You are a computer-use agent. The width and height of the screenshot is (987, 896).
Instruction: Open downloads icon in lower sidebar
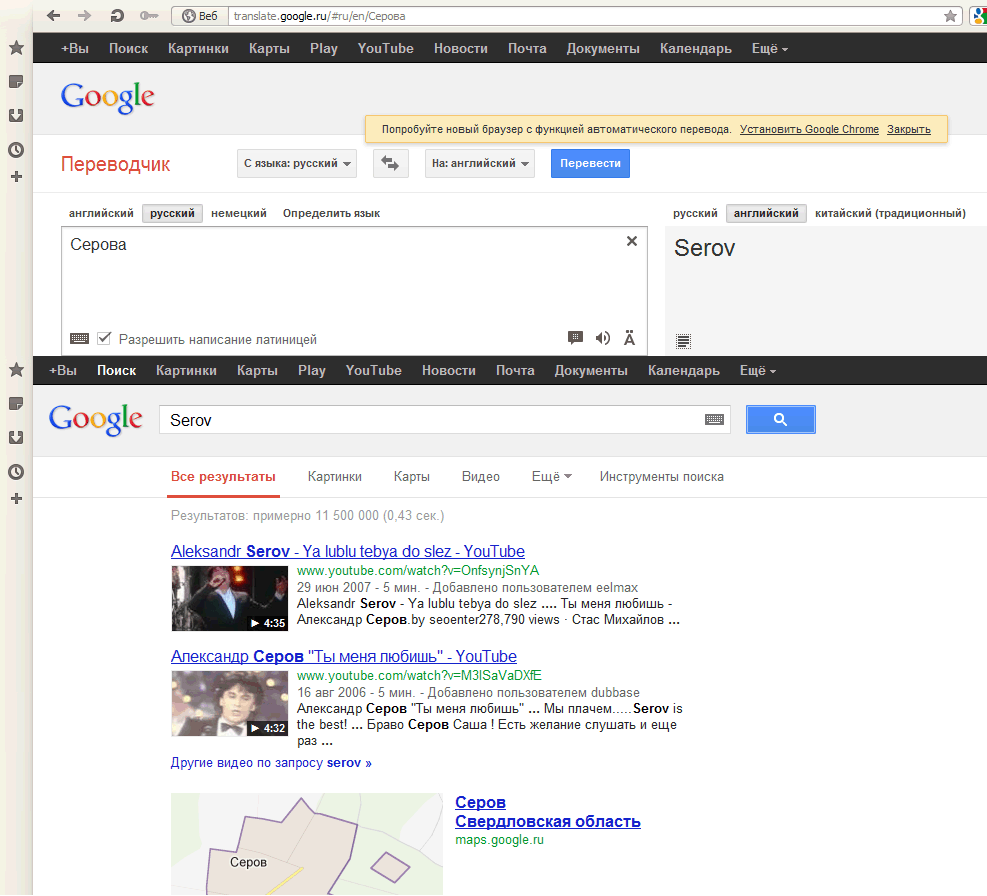[16, 437]
